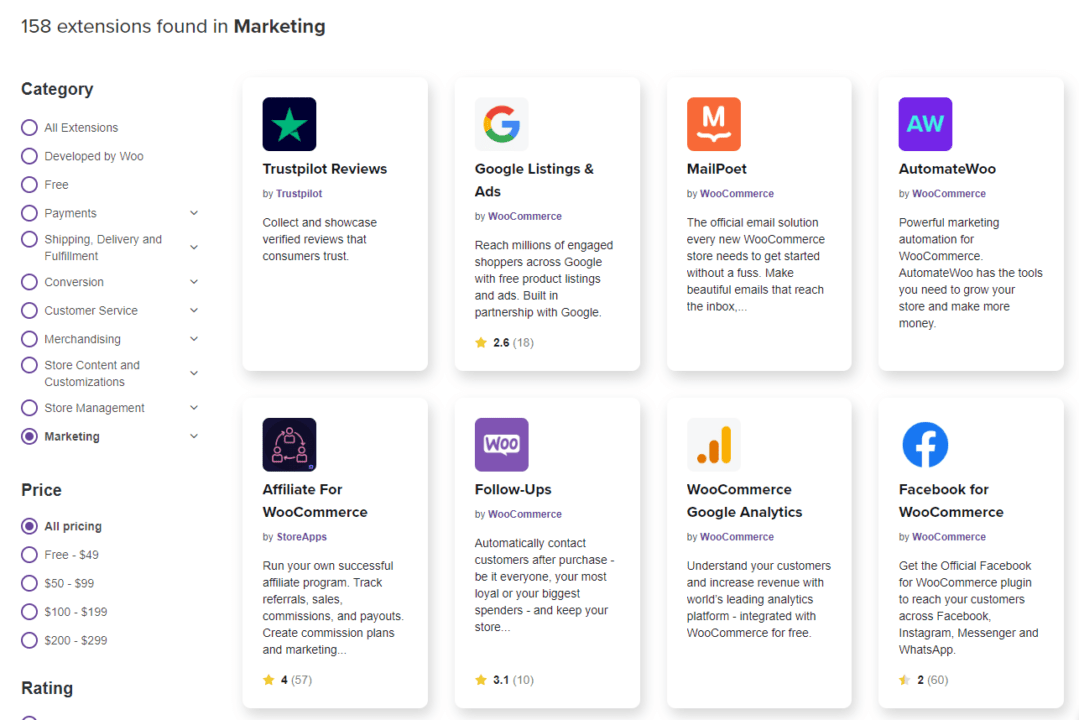Select the Follow-Ups Woo icon
Screen dimensions: 1079x720
coord(501,444)
